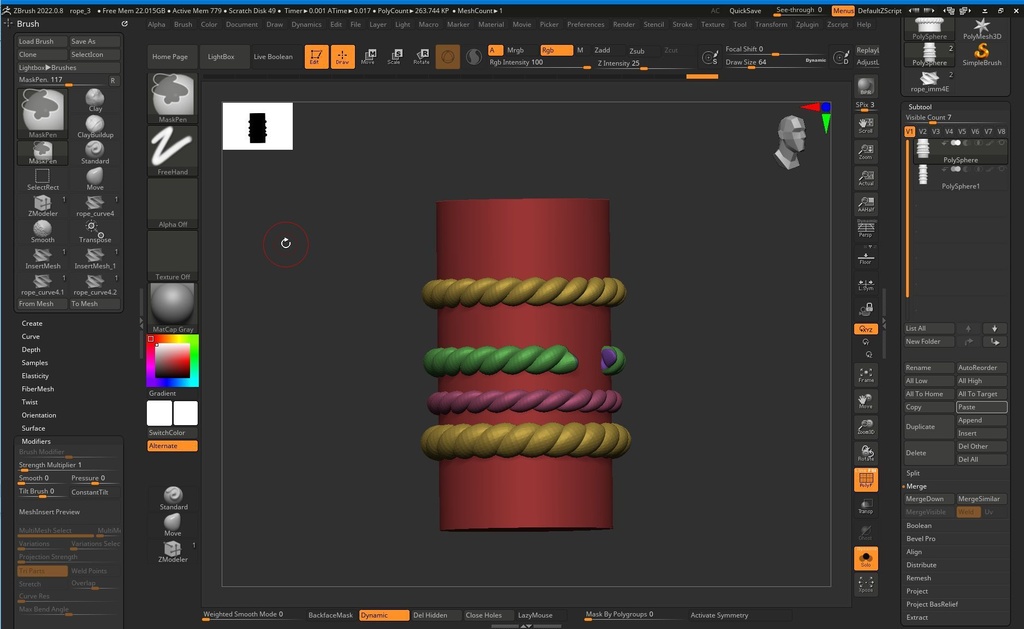Select the rope_imm4E tool
The height and width of the screenshot is (629, 1024).
point(929,81)
